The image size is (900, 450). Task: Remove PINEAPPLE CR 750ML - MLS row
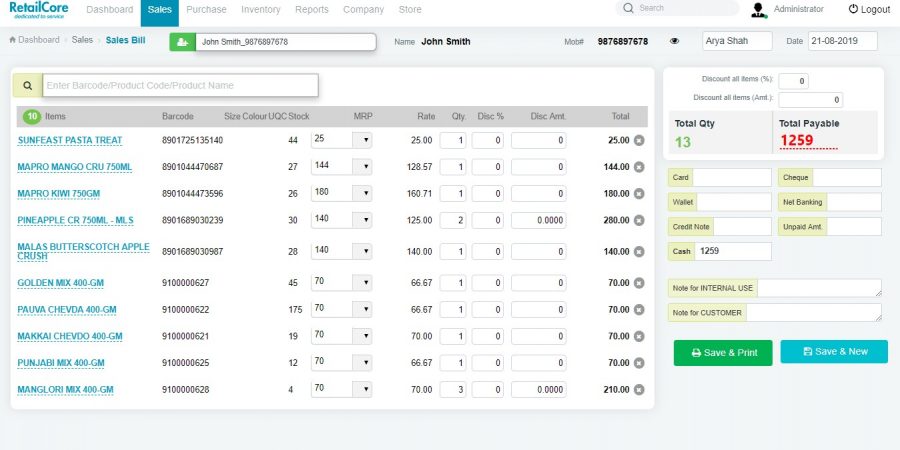(x=639, y=220)
